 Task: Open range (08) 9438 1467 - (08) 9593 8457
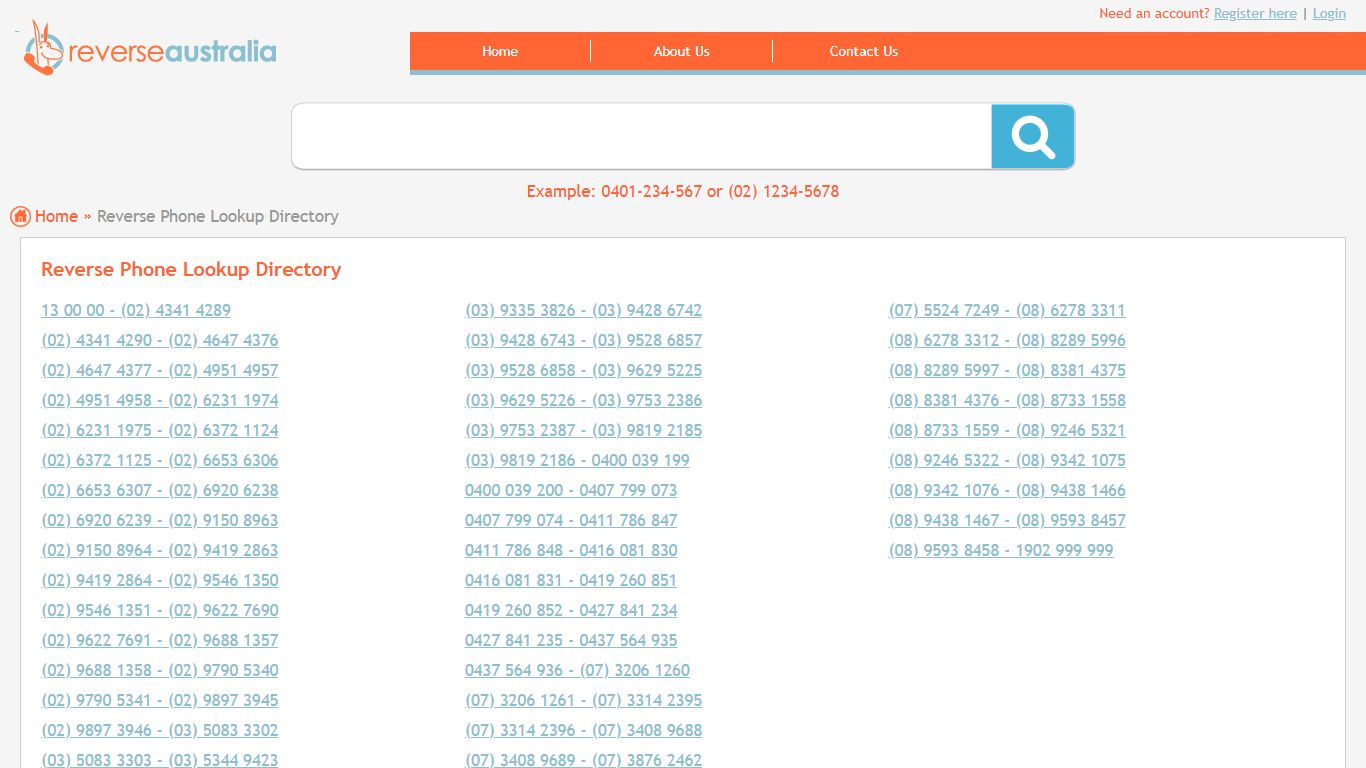click(x=1007, y=520)
